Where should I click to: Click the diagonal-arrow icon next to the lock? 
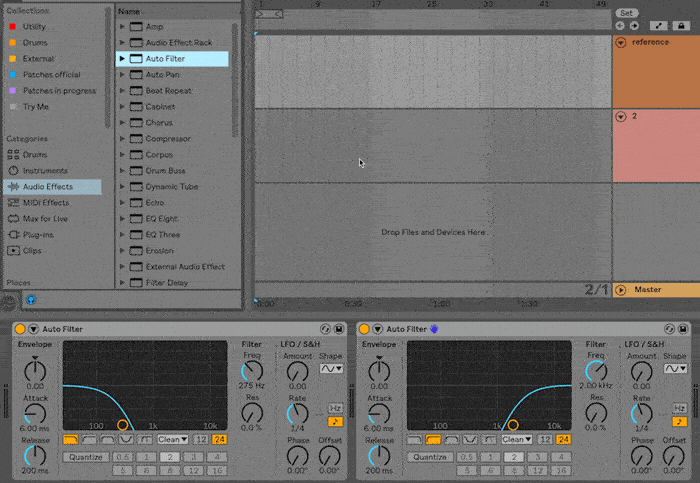tap(658, 26)
